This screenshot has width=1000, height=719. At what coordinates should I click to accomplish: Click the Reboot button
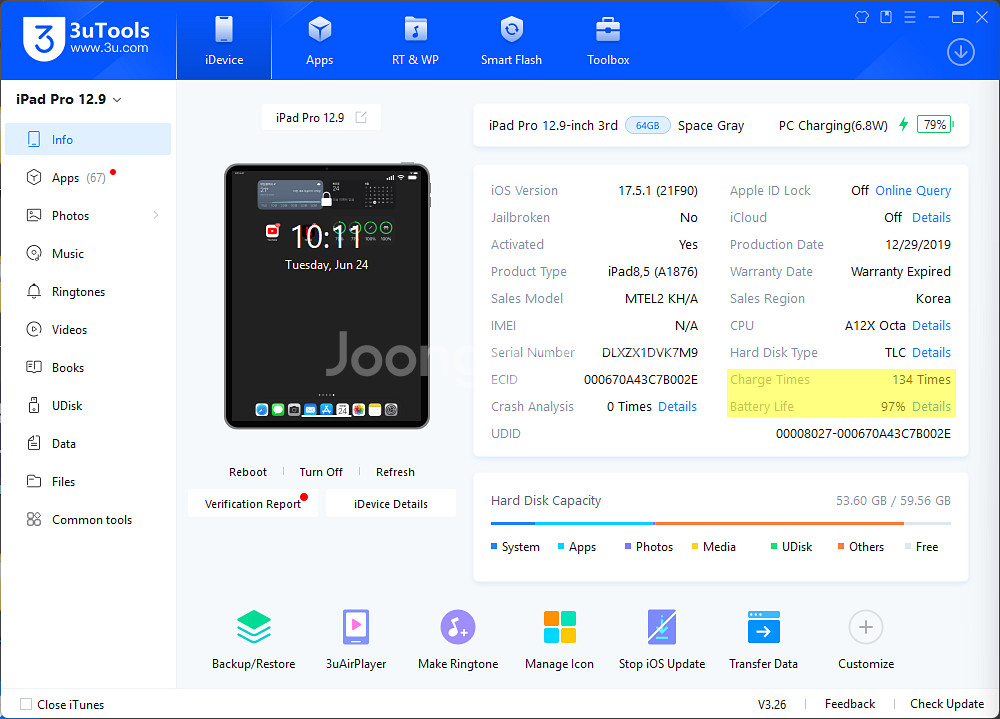[247, 472]
